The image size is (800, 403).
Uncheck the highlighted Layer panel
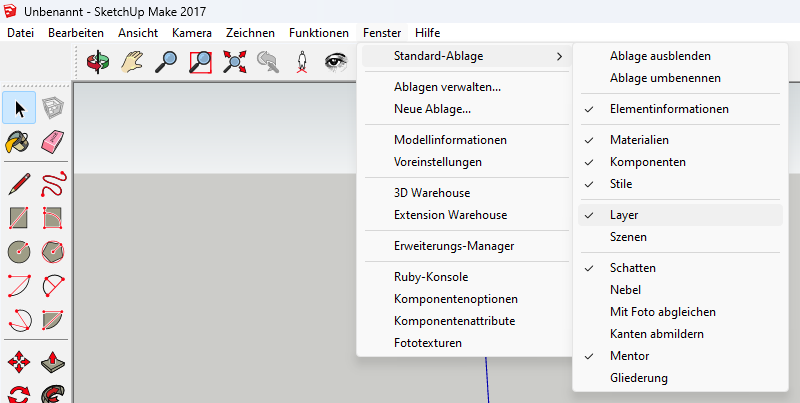coord(680,215)
